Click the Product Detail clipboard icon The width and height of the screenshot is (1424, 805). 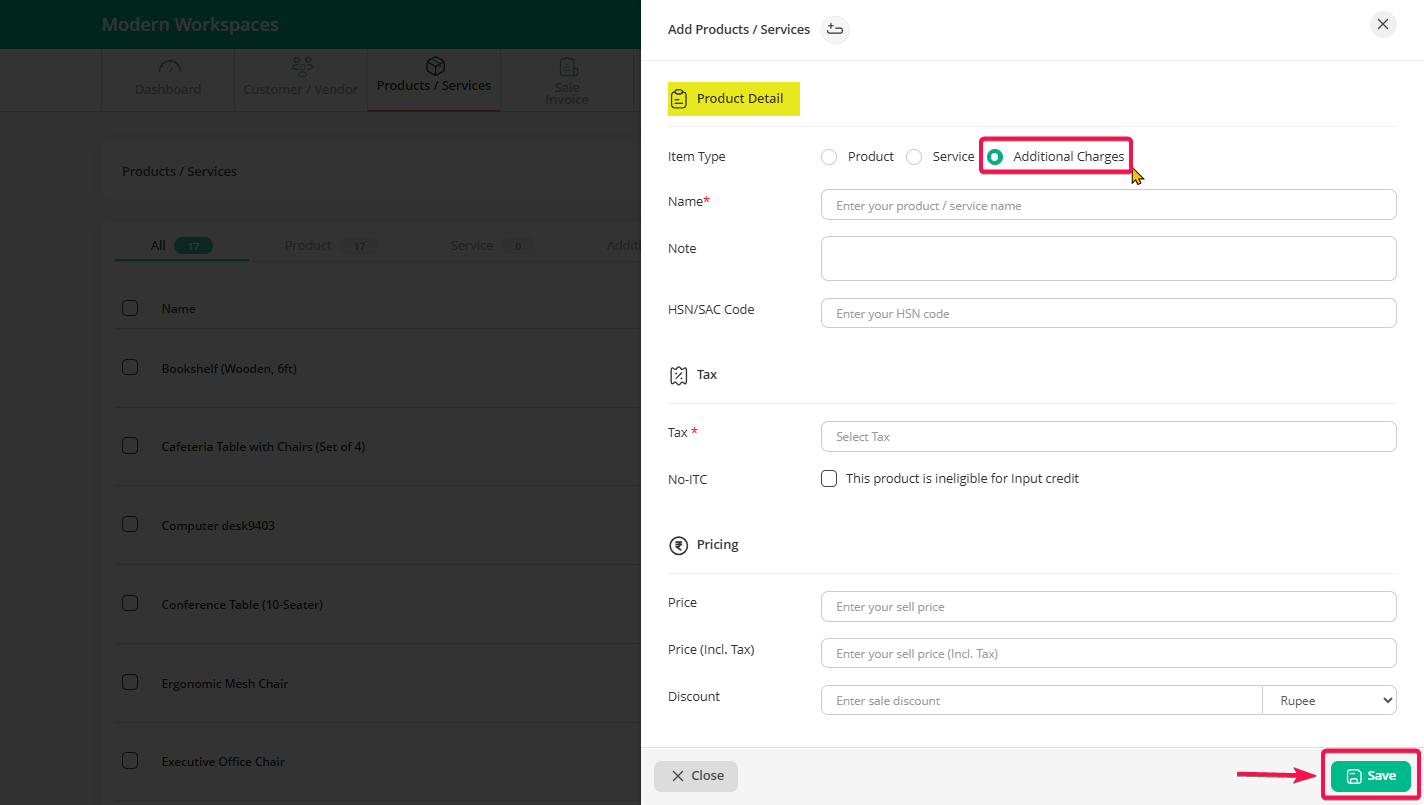pyautogui.click(x=679, y=99)
